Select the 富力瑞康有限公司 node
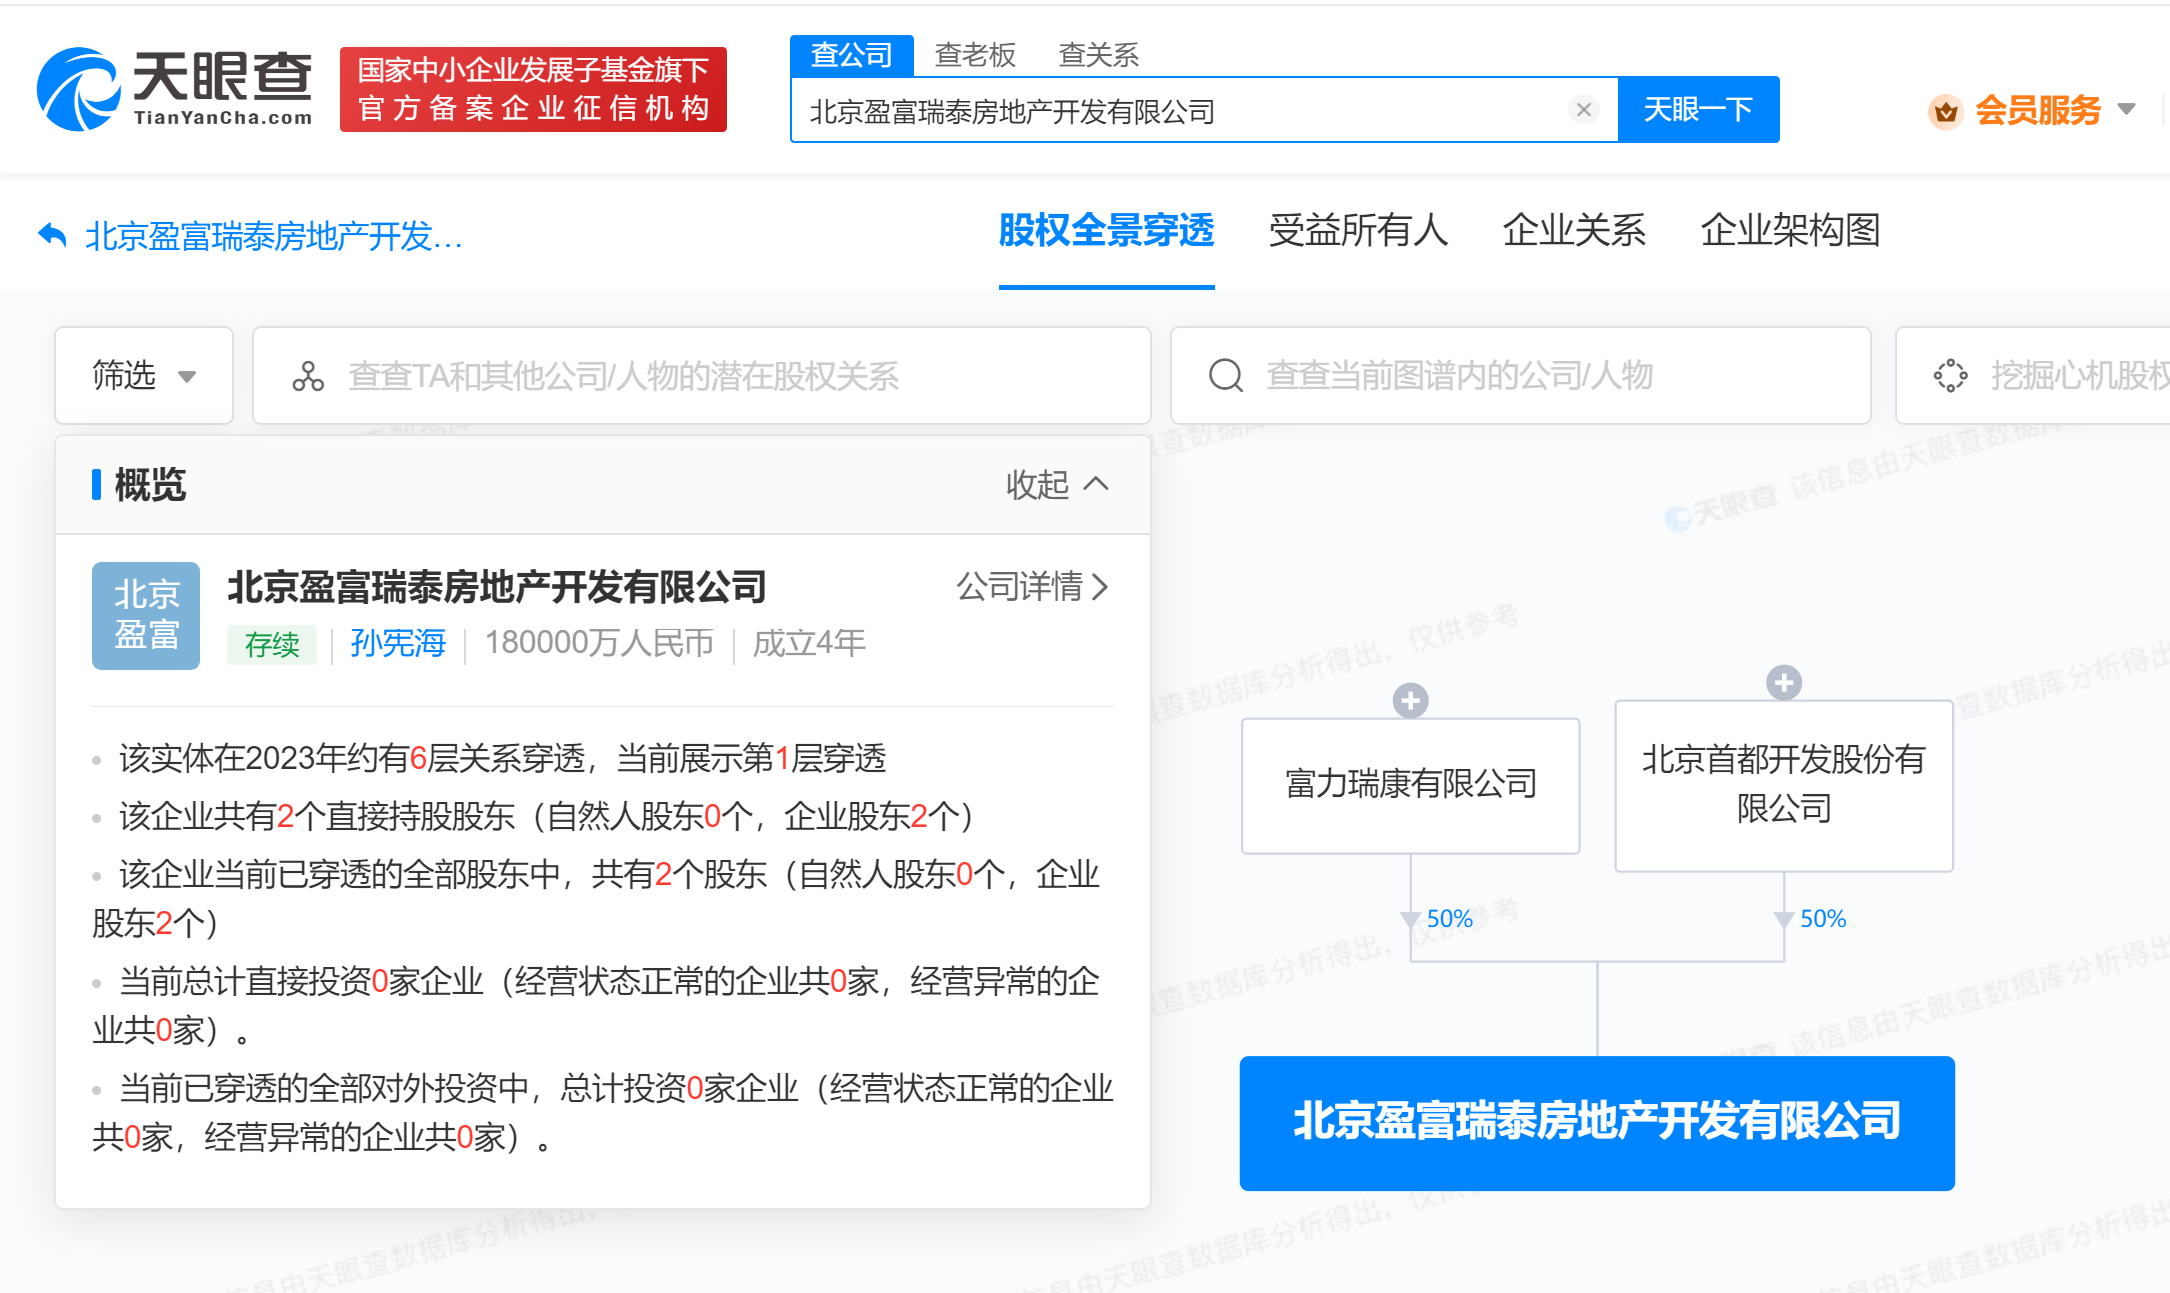This screenshot has width=2170, height=1293. click(1410, 785)
